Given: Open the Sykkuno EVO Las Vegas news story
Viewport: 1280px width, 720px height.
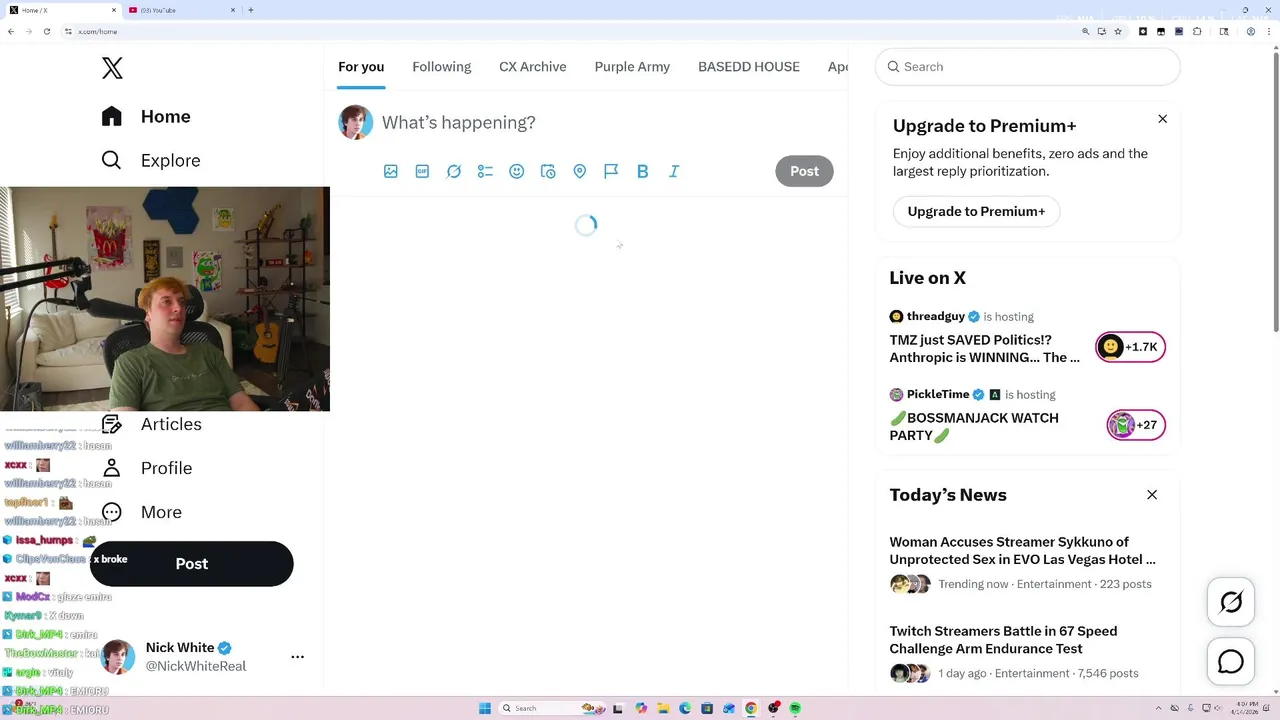Looking at the screenshot, I should point(1022,551).
